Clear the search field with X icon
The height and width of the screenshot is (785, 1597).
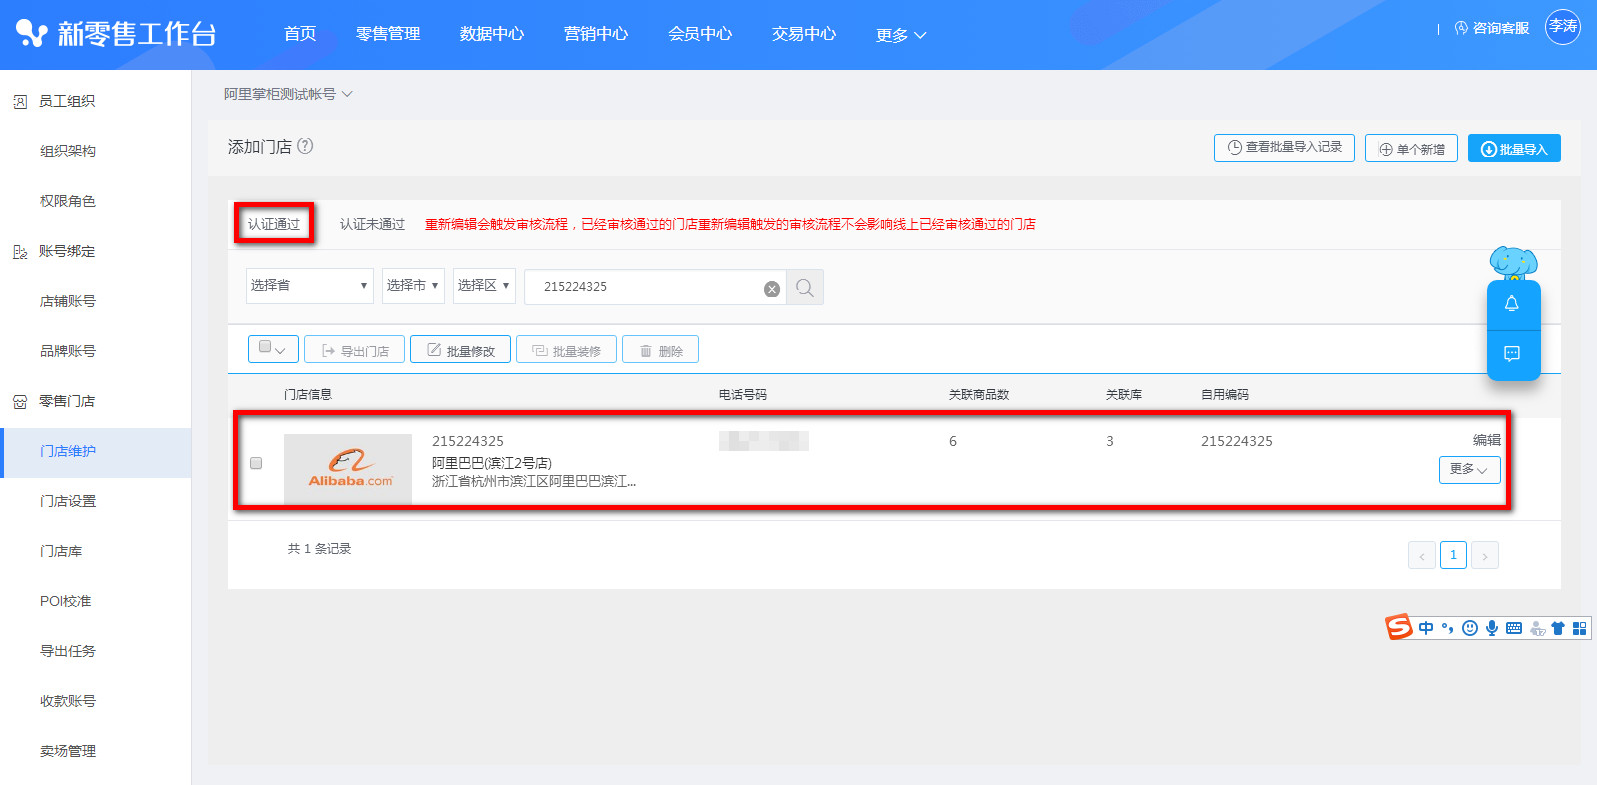(771, 288)
